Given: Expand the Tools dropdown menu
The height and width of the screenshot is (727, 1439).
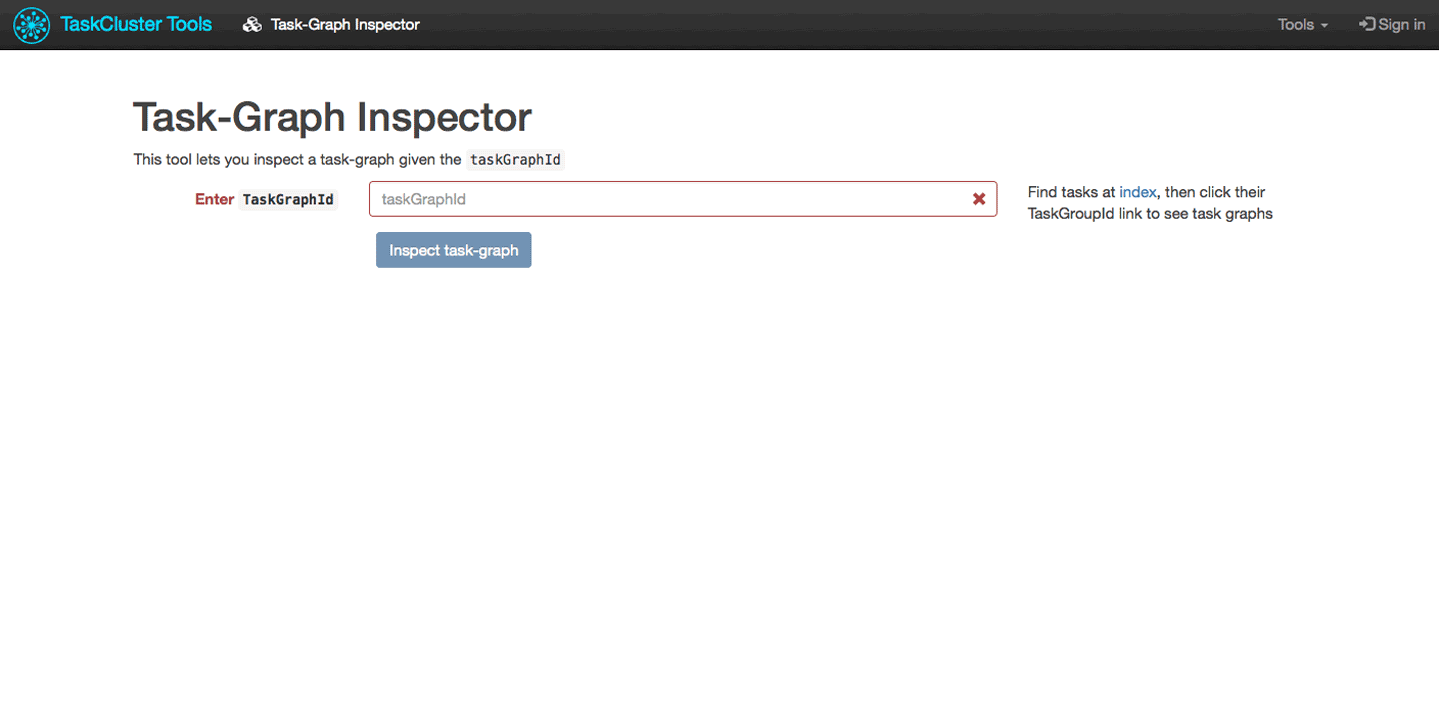Looking at the screenshot, I should click(x=1303, y=25).
